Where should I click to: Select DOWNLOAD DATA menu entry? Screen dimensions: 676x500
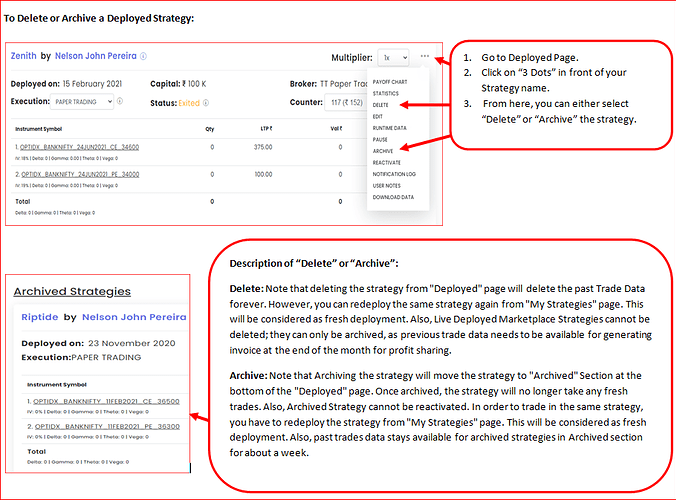point(393,197)
